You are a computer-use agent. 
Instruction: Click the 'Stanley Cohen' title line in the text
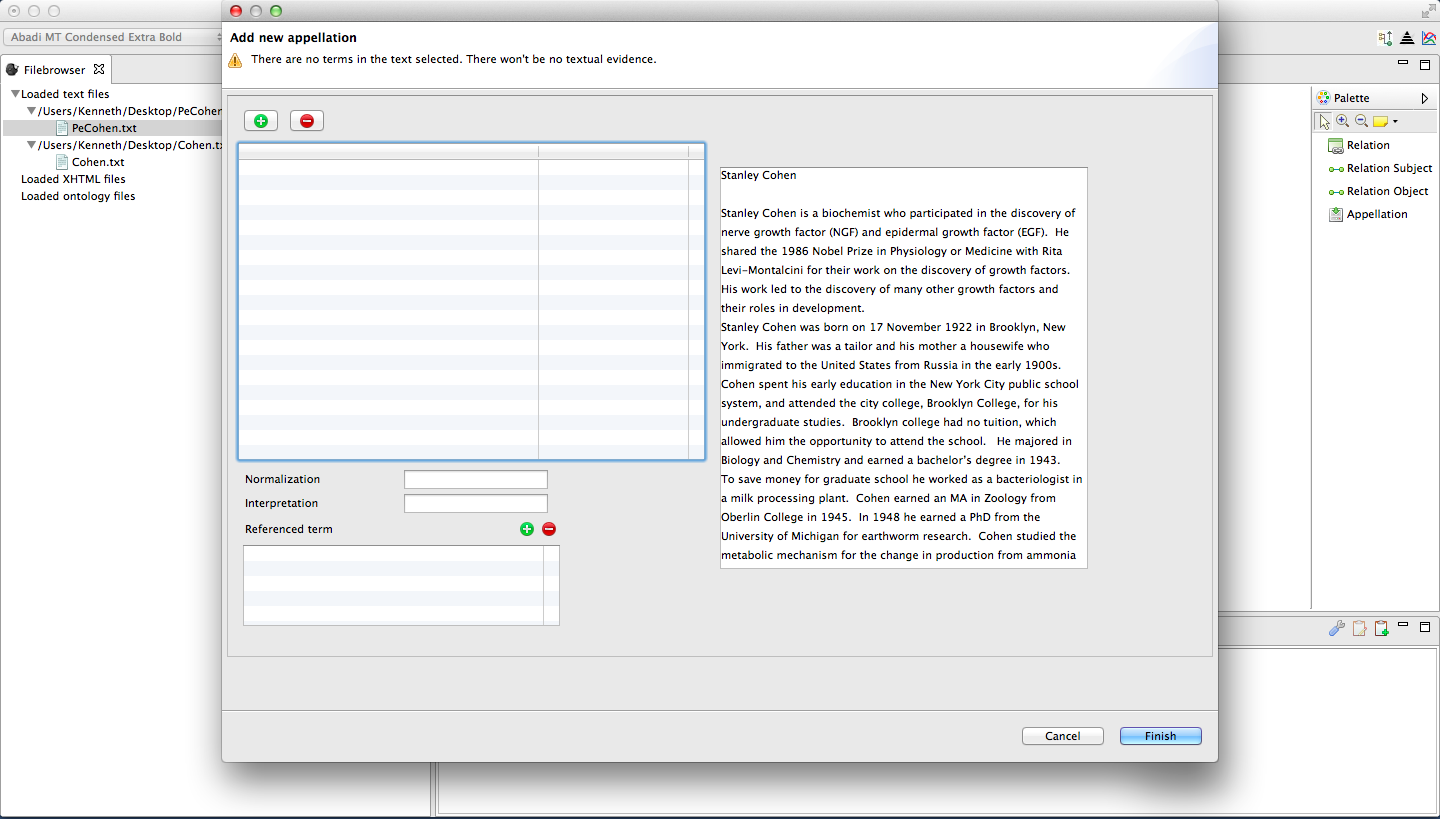point(758,175)
